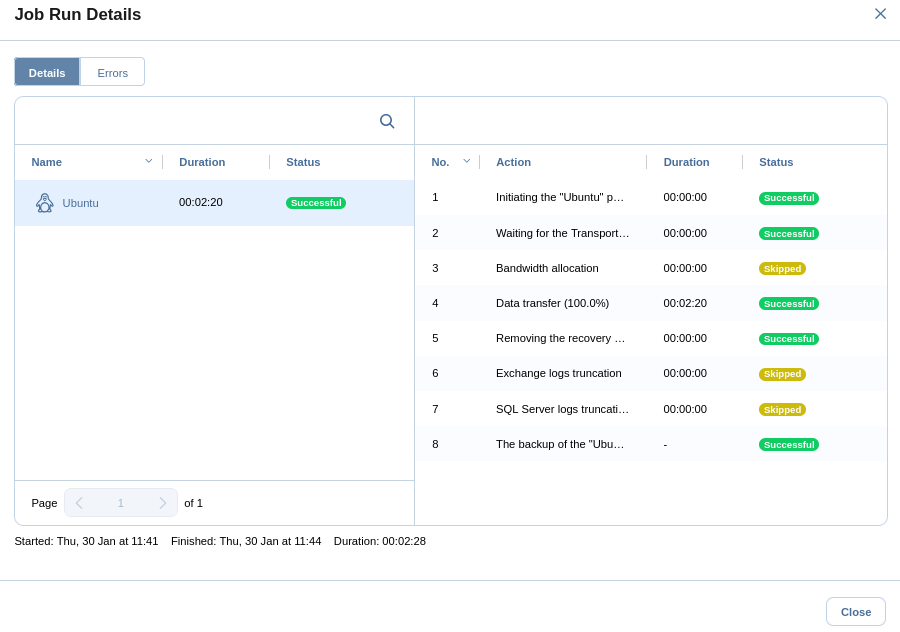Image resolution: width=900 pixels, height=632 pixels.
Task: Click the Ubuntu Linux penguin icon
Action: (45, 203)
